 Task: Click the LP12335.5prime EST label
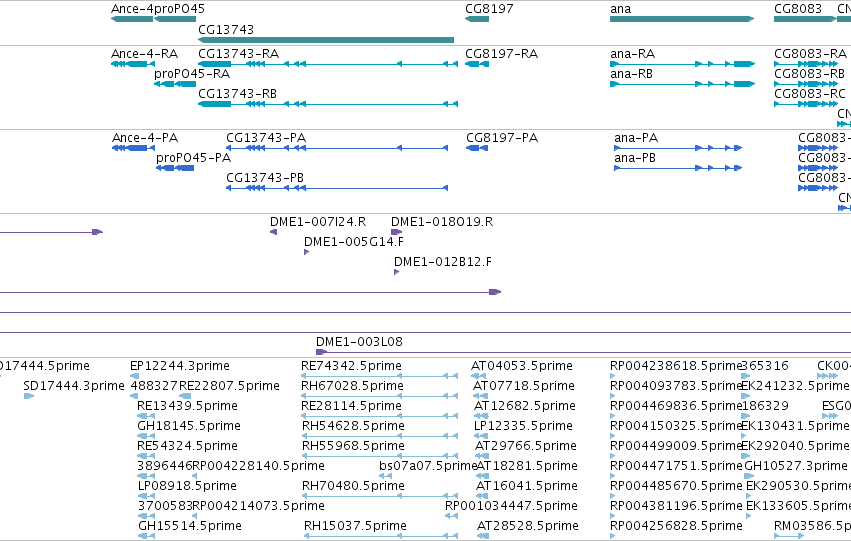[523, 426]
